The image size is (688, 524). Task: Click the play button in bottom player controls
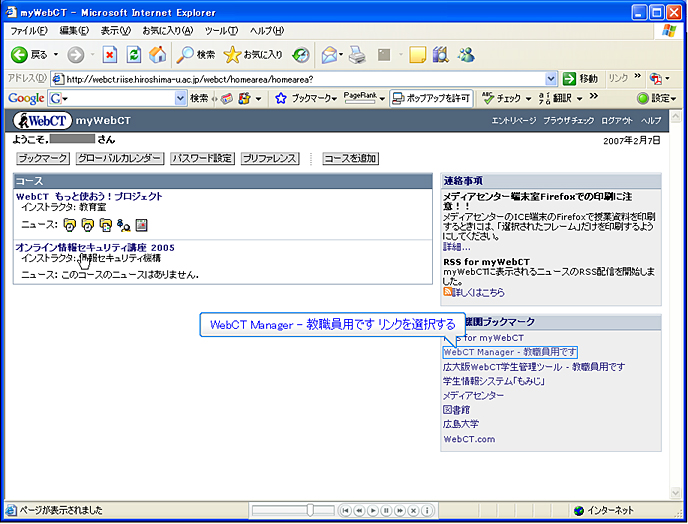(373, 510)
